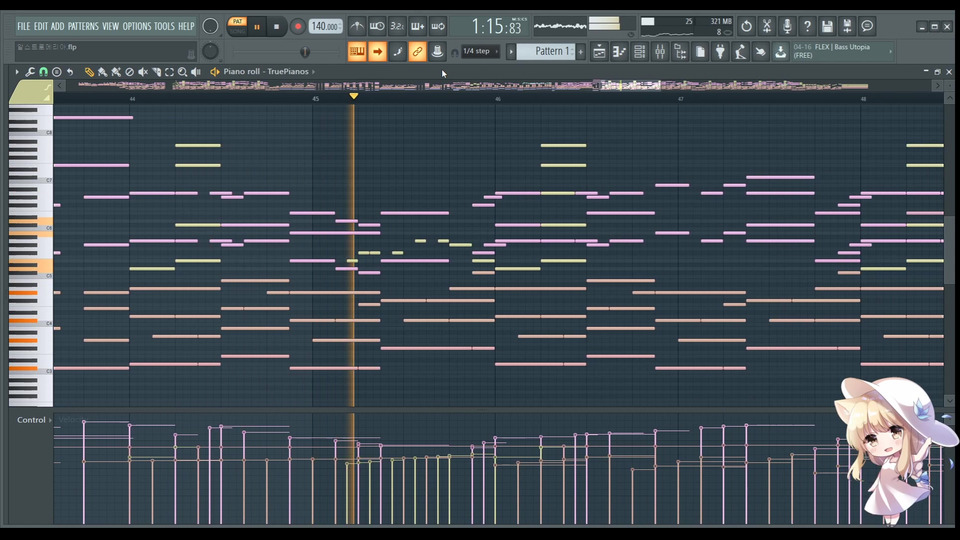Open the Playlist view icon
Viewport: 960px width, 540px height.
click(x=599, y=52)
